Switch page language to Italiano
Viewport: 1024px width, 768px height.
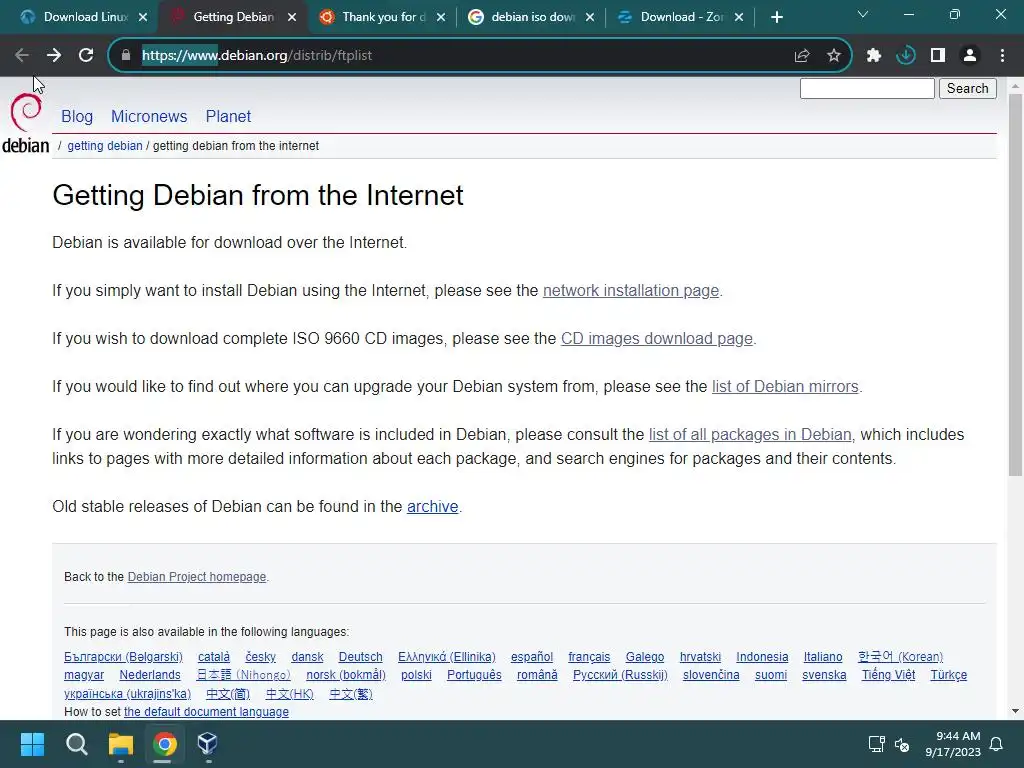[823, 657]
